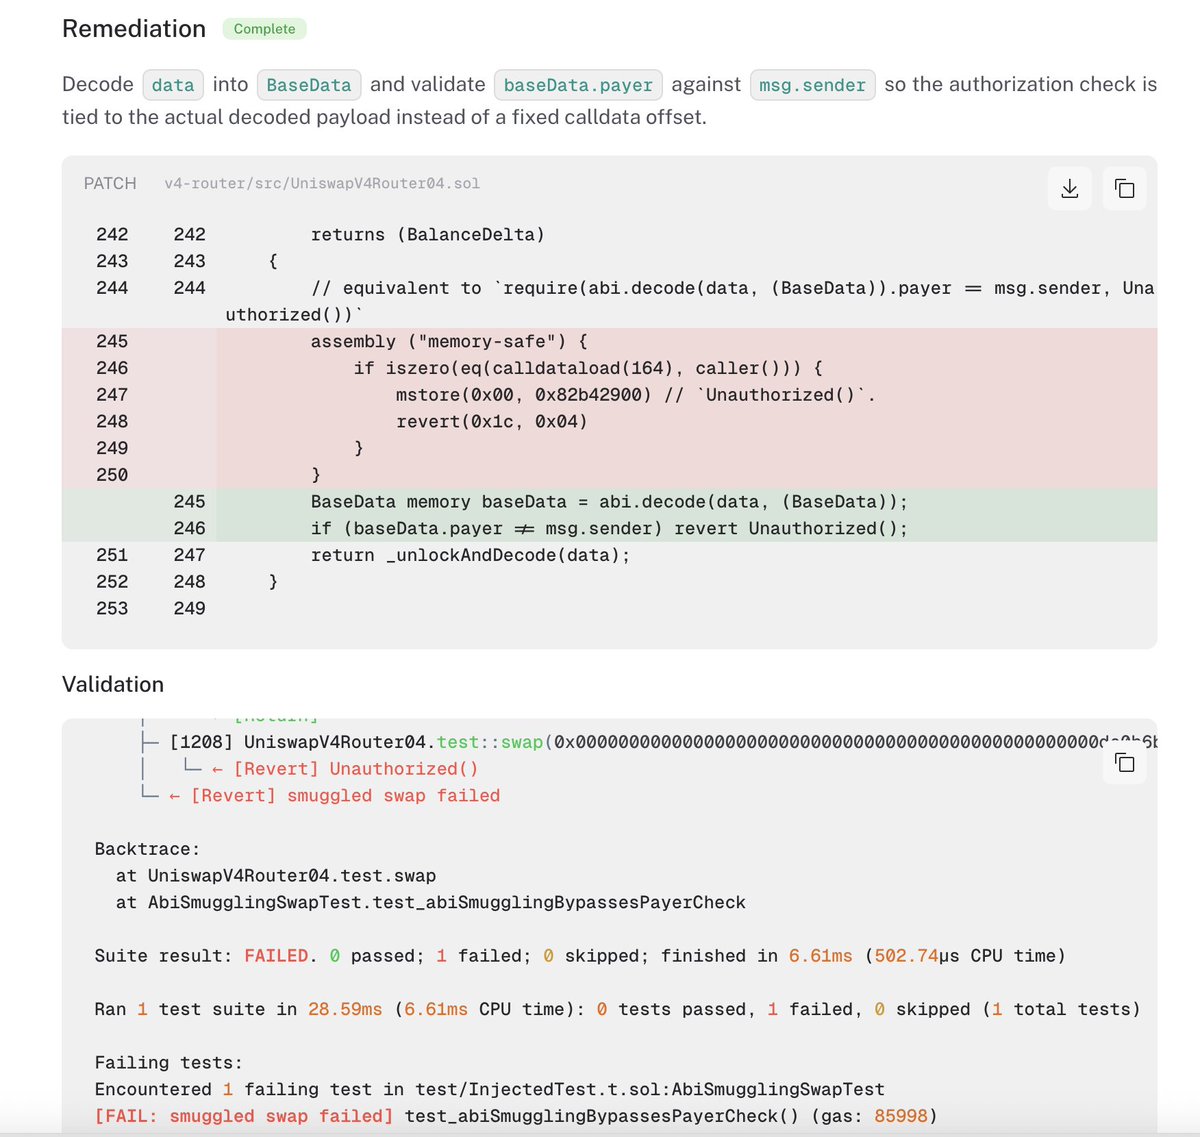1200x1137 pixels.
Task: Copy the Validation output block
Action: pyautogui.click(x=1125, y=763)
